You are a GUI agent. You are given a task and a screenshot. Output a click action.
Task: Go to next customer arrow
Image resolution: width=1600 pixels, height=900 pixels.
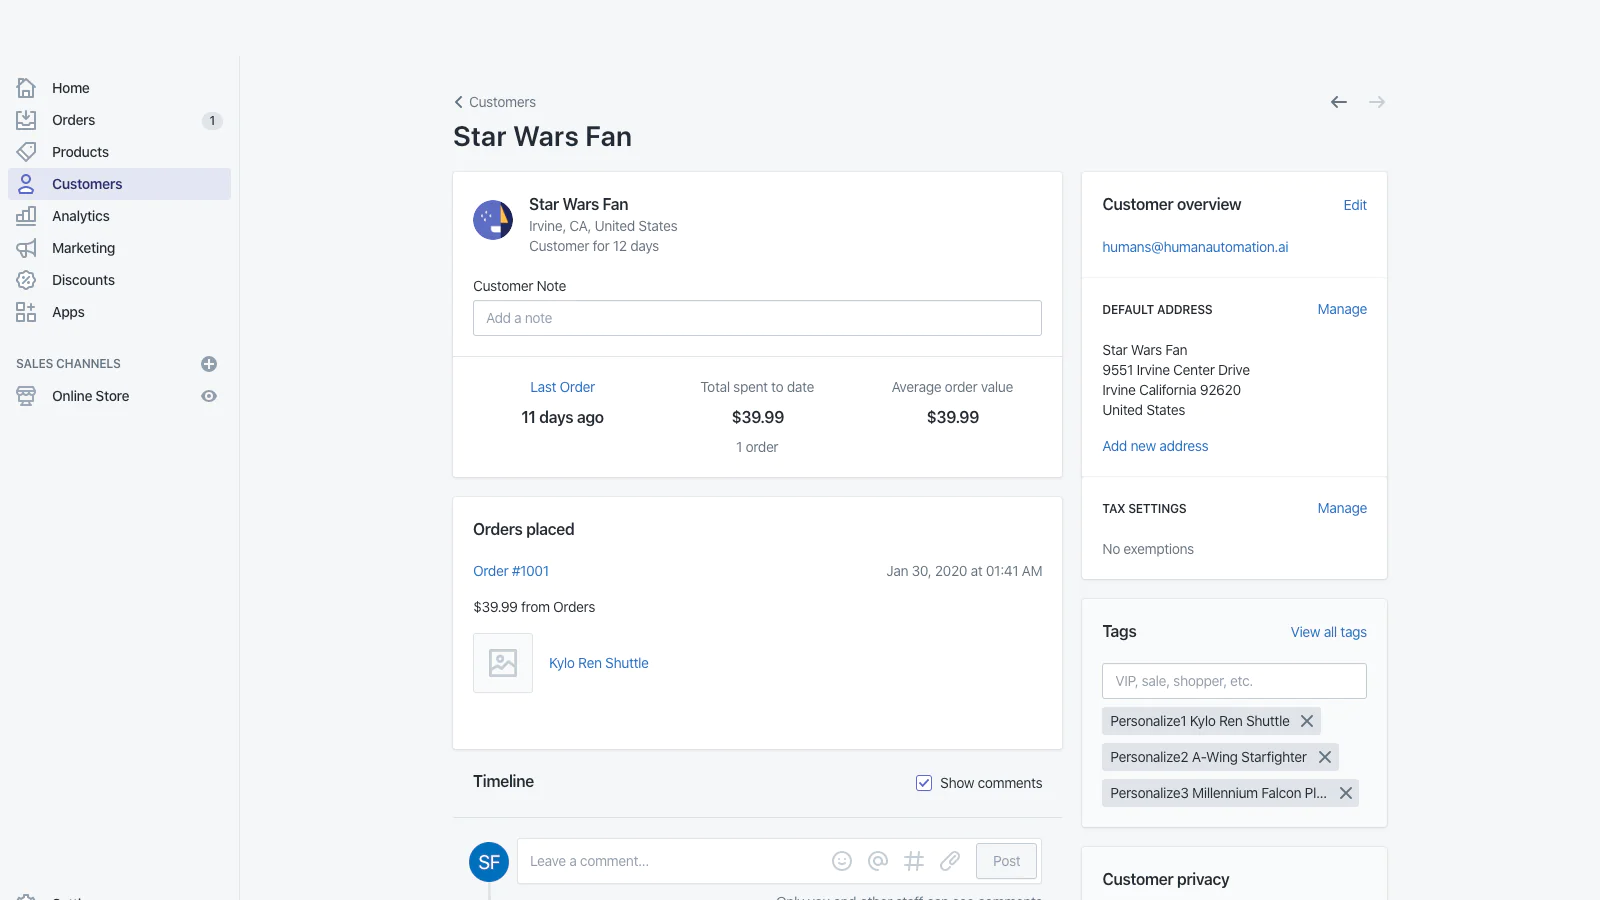coord(1377,102)
